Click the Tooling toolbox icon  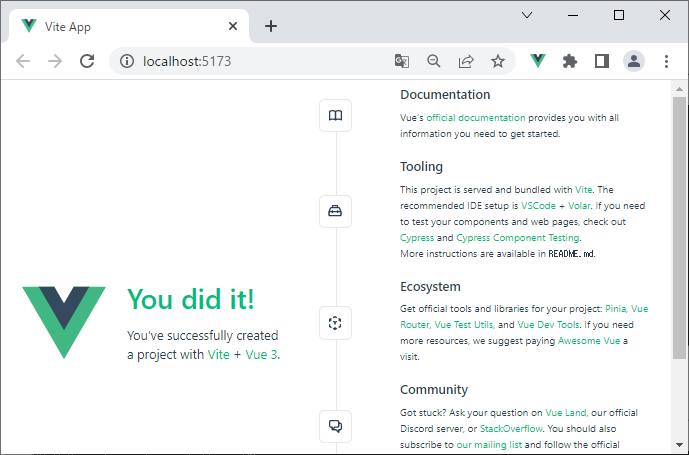point(335,211)
